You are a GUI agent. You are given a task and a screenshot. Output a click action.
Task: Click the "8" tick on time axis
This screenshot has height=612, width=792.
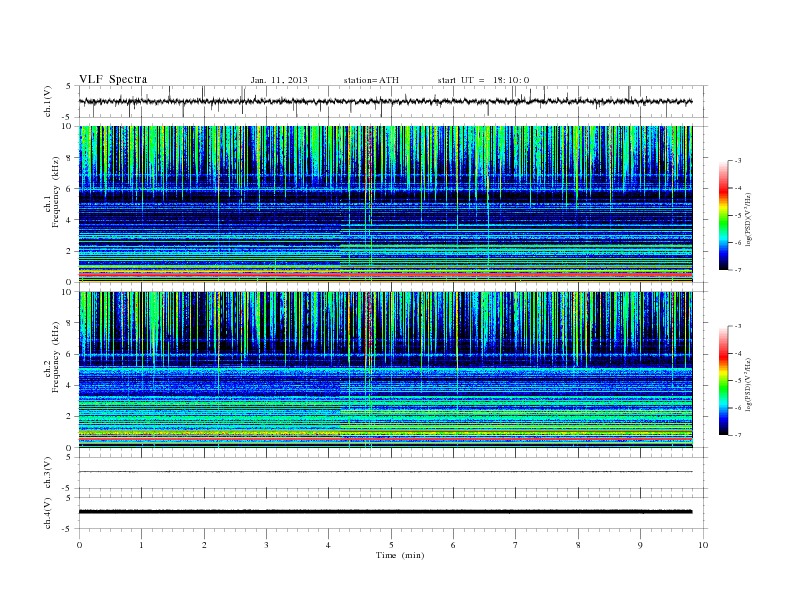pyautogui.click(x=578, y=545)
